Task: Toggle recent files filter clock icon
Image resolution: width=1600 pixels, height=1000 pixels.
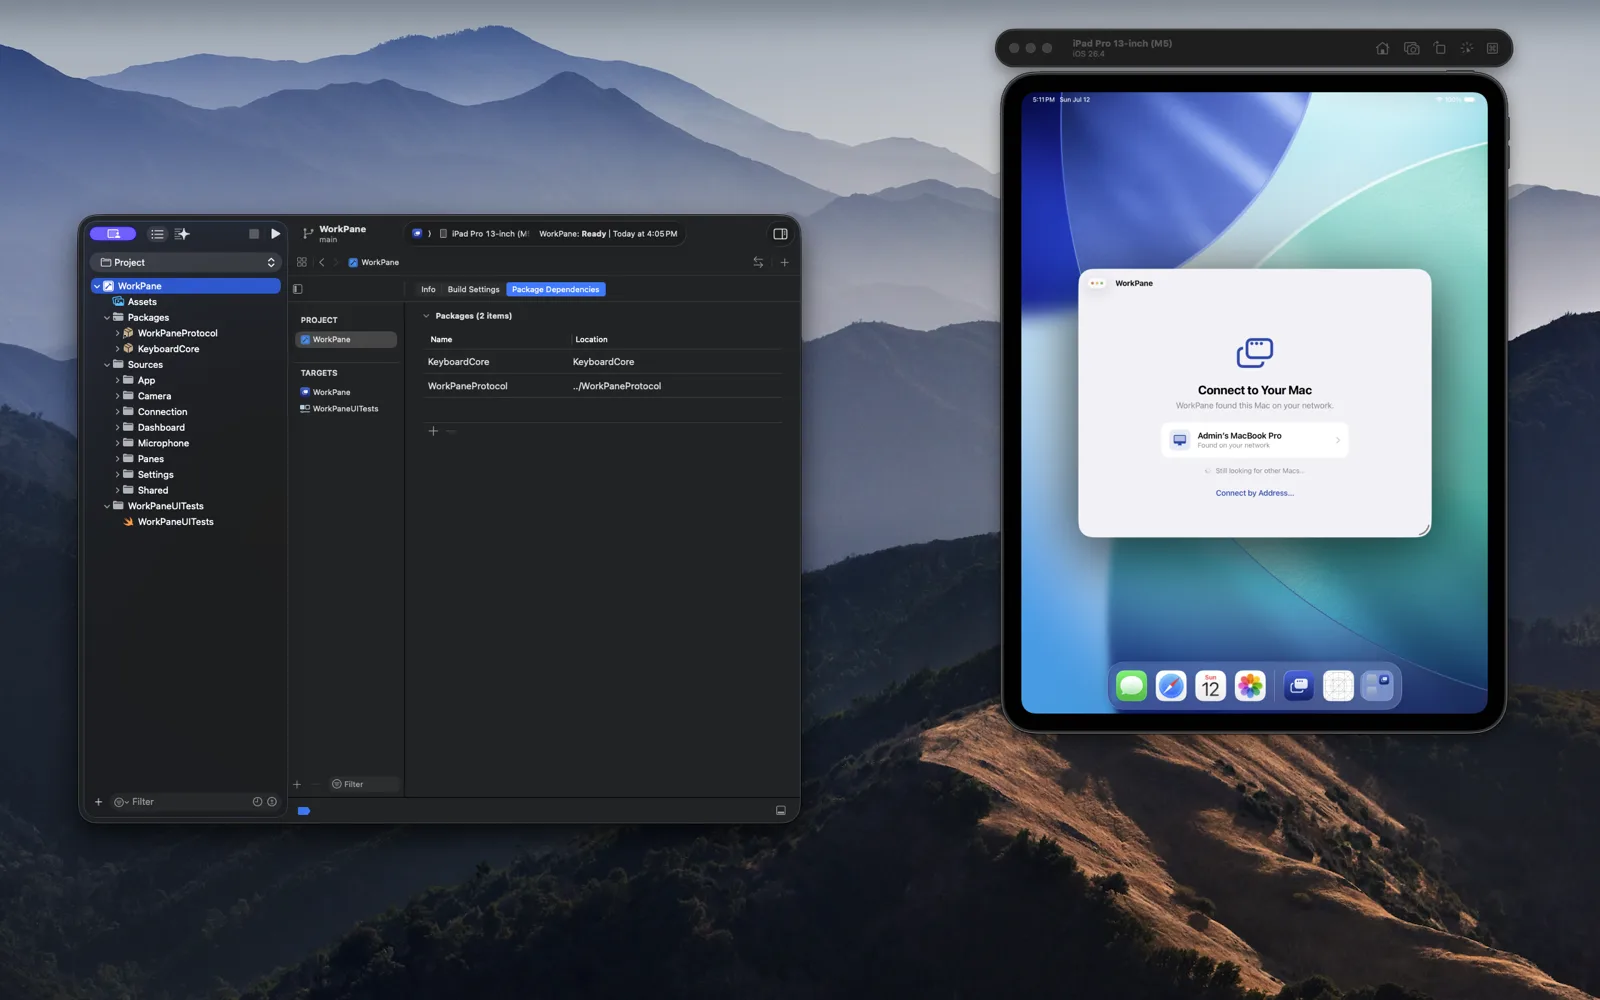Action: pos(257,802)
